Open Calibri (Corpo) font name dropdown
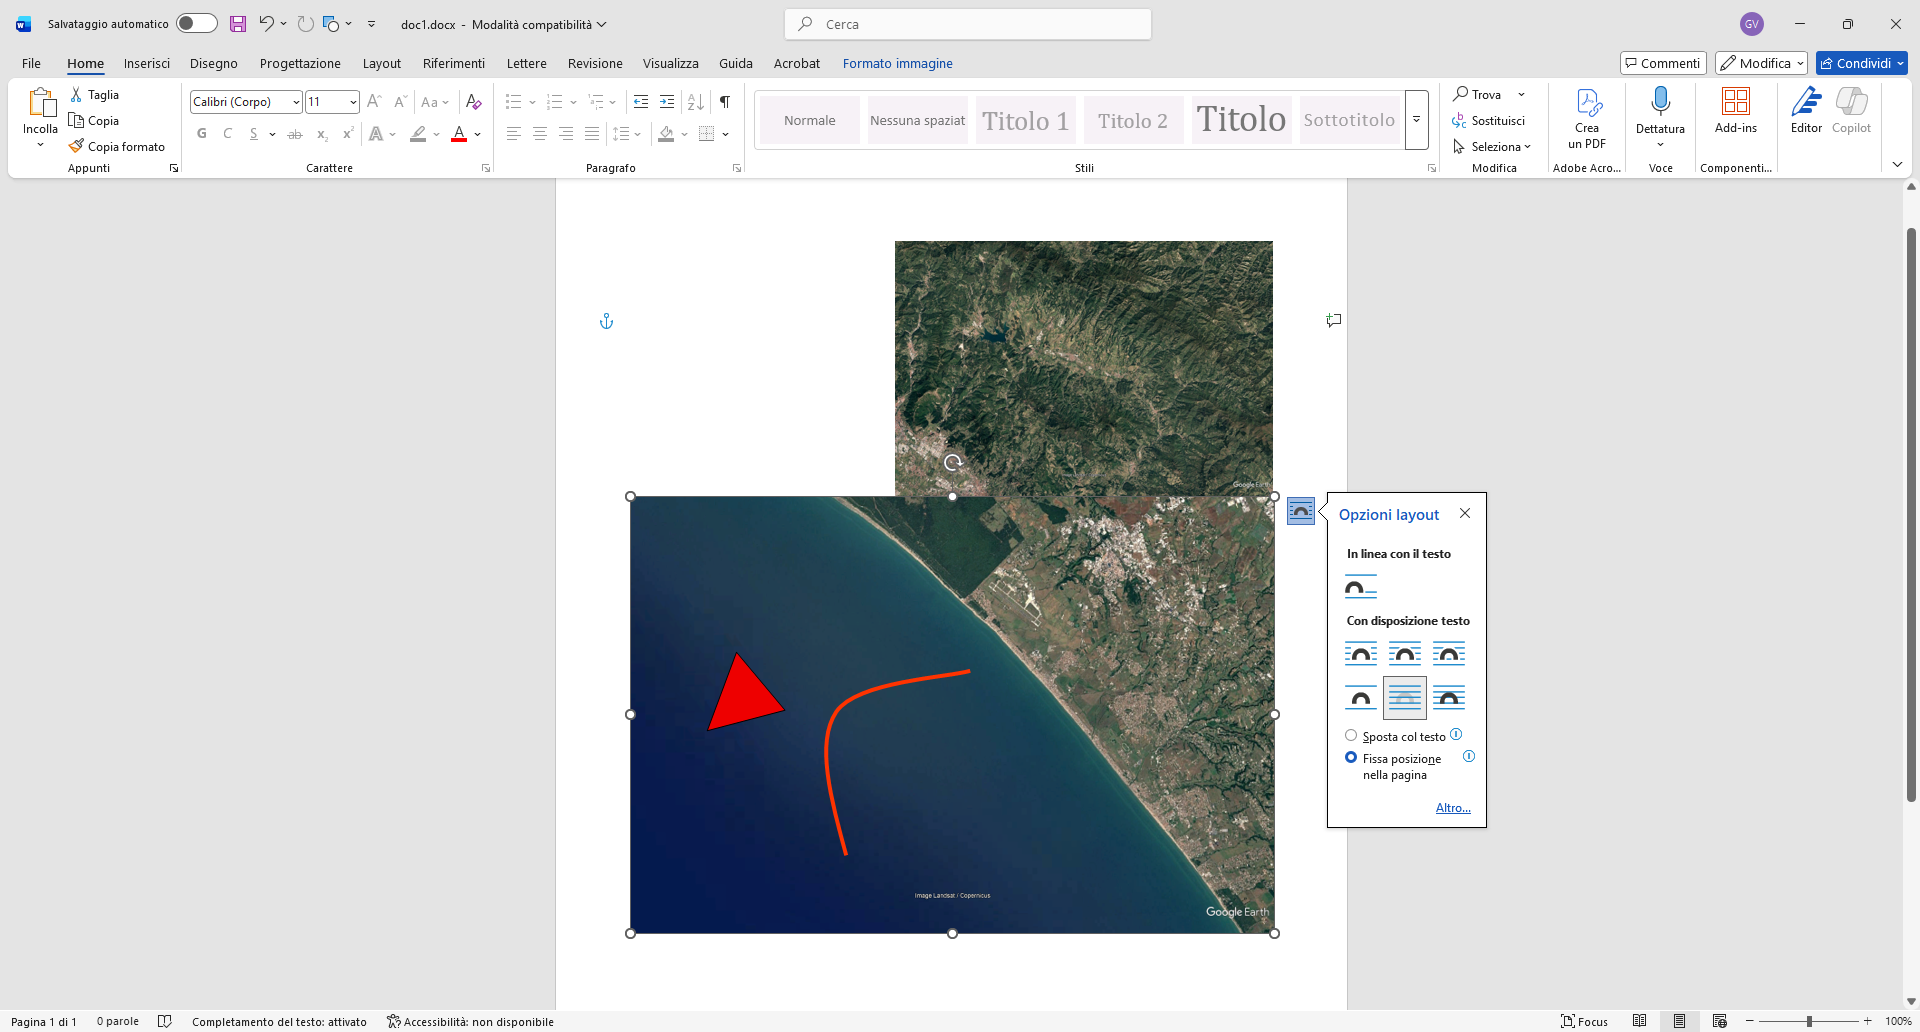The image size is (1920, 1032). point(296,102)
